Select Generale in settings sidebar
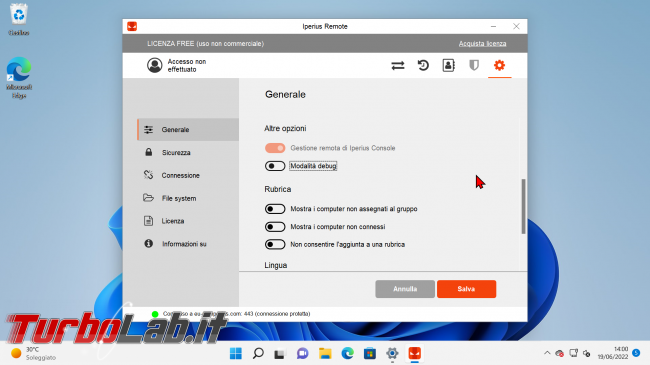 188,129
